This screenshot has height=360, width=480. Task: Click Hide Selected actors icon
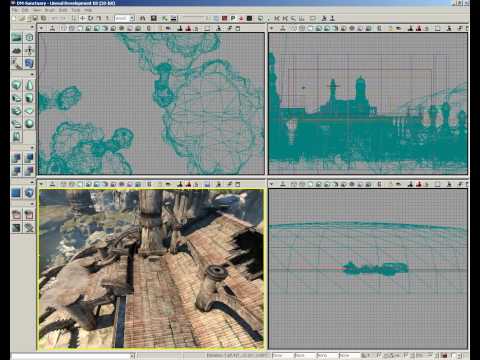click(29, 215)
